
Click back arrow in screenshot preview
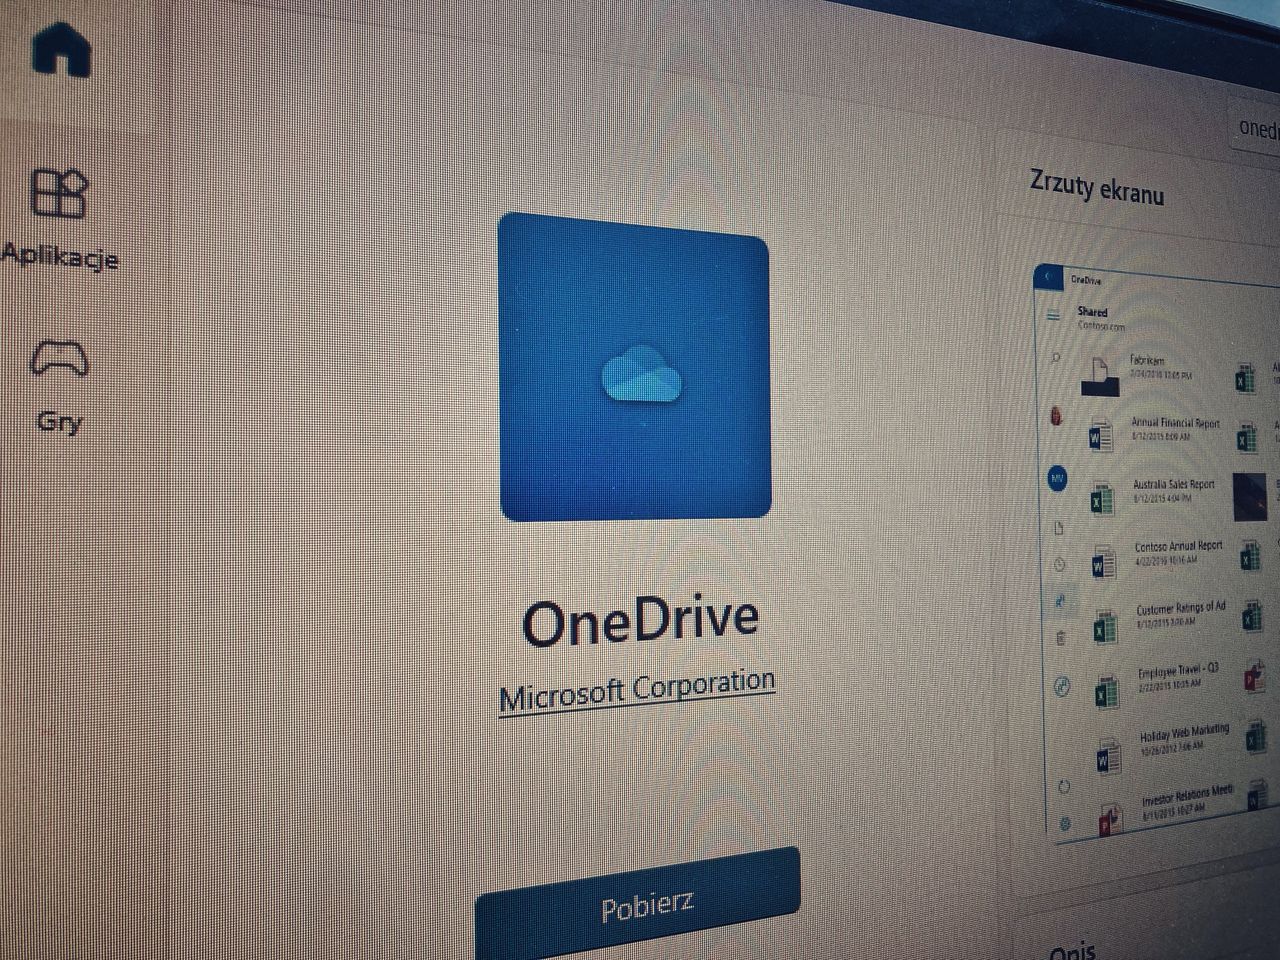pos(1047,277)
